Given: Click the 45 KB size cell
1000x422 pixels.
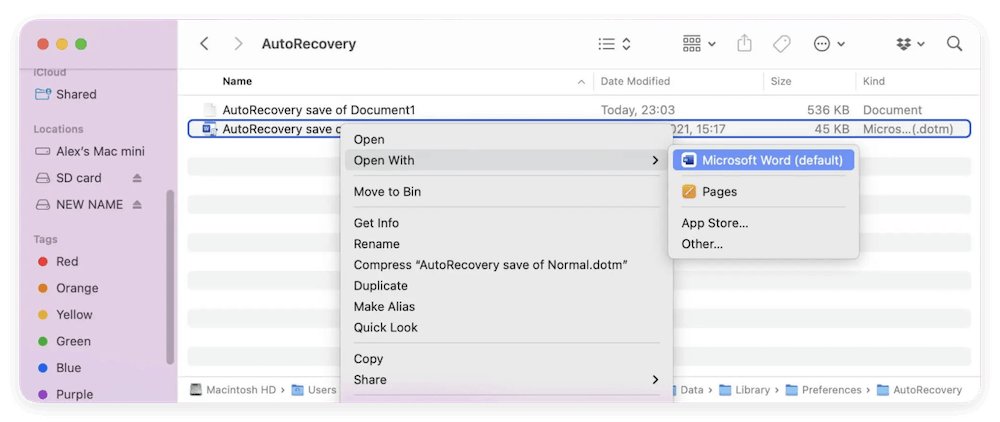Looking at the screenshot, I should pos(832,129).
